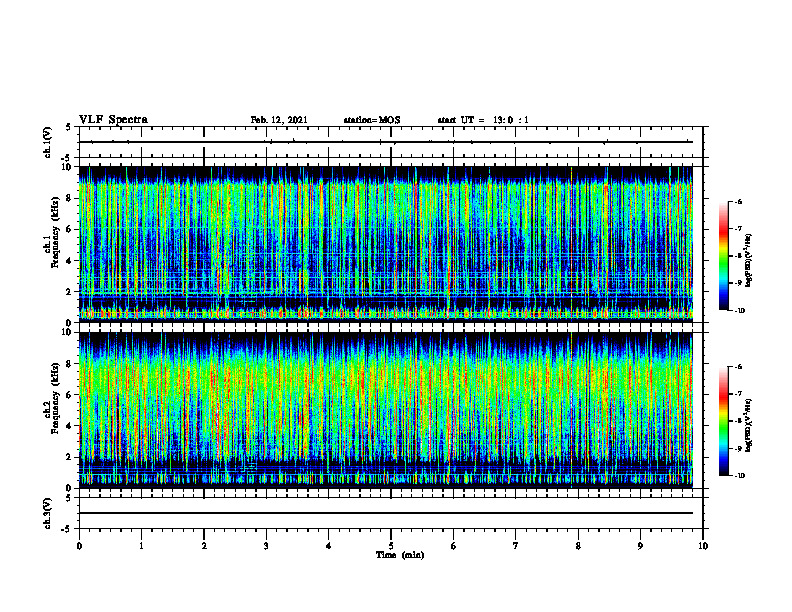The width and height of the screenshot is (792, 612).
Task: Click time axis tick label "2"
Action: (x=204, y=546)
